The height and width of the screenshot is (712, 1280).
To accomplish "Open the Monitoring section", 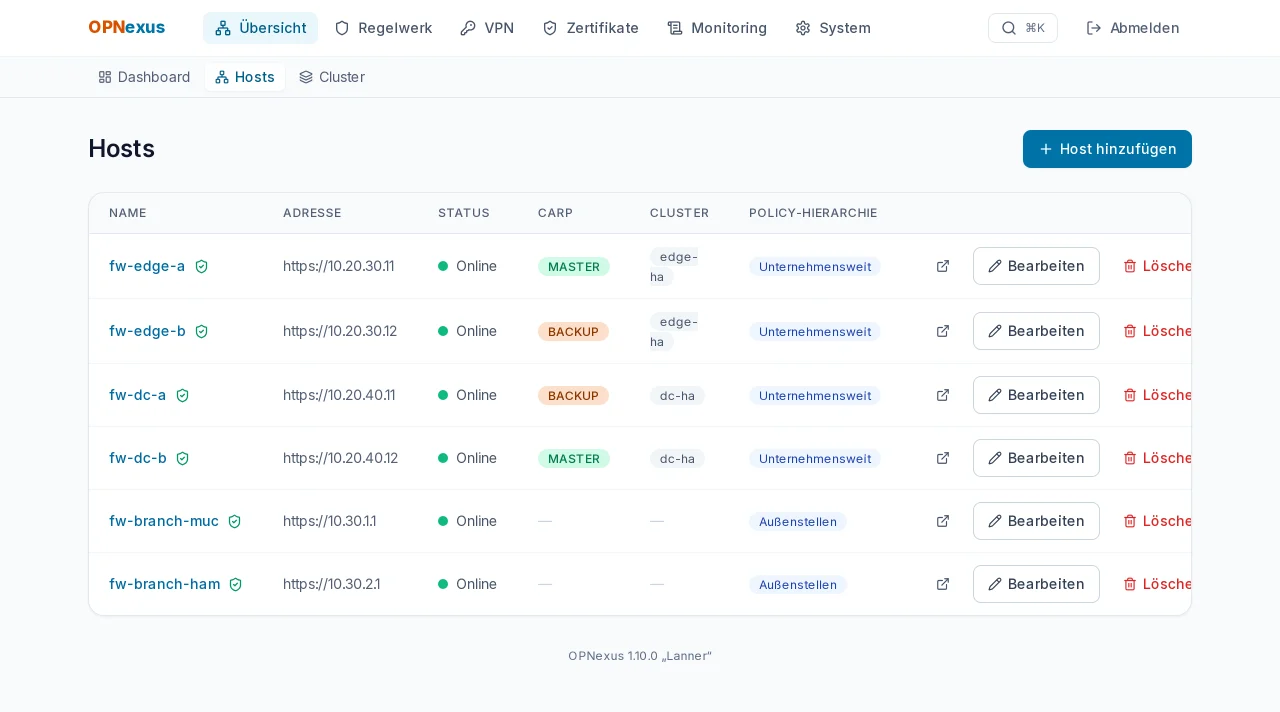I will click(x=717, y=28).
